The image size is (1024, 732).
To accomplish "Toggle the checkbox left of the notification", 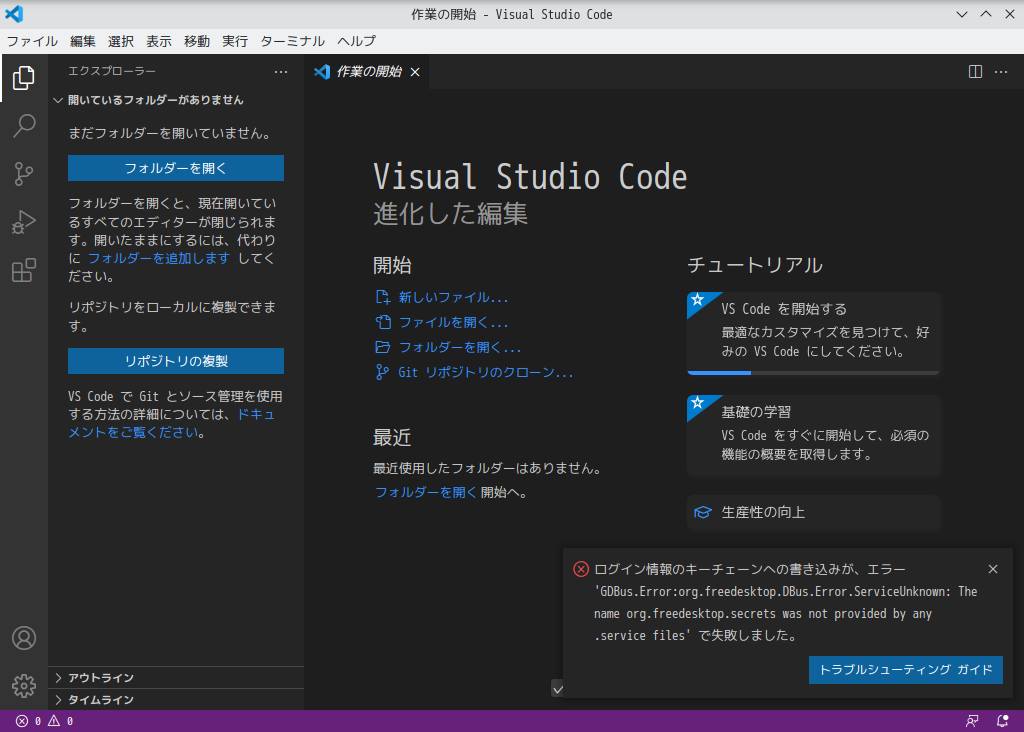I will click(558, 688).
